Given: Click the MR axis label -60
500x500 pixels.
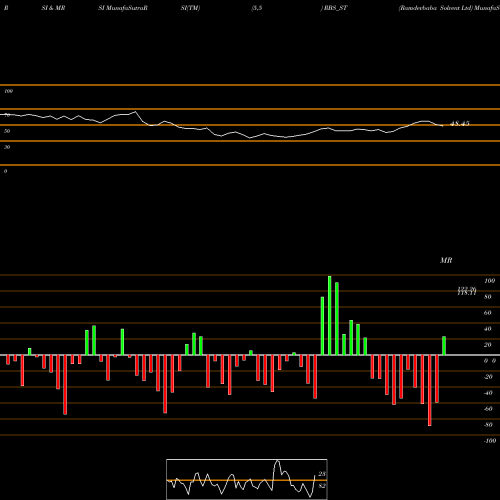Looking at the screenshot, I should tap(488, 409).
